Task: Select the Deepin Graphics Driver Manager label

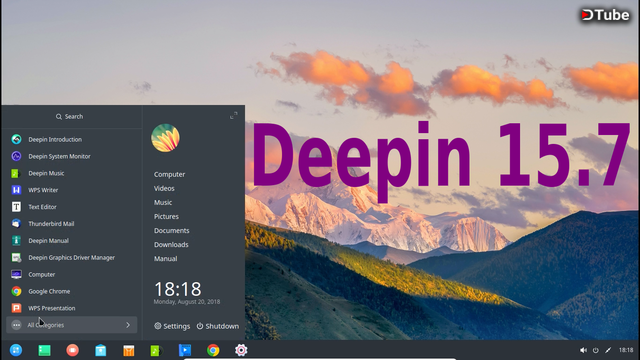Action: click(71, 258)
